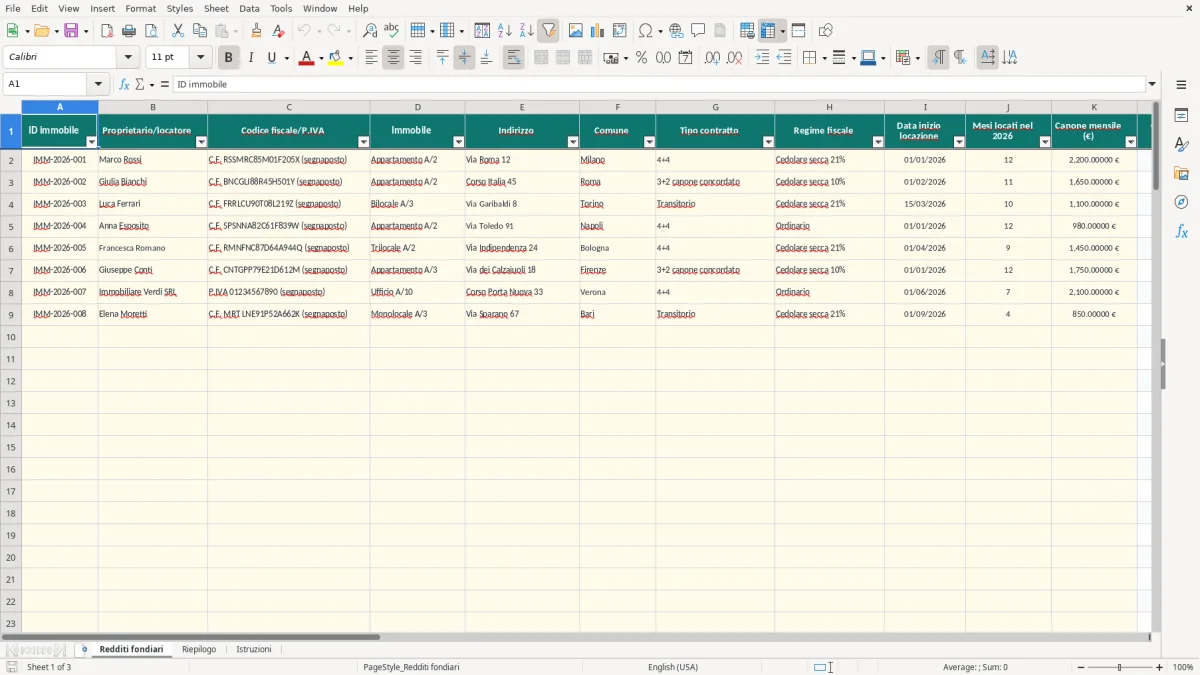The width and height of the screenshot is (1200, 675).
Task: Align cell content to the left
Action: 371,58
